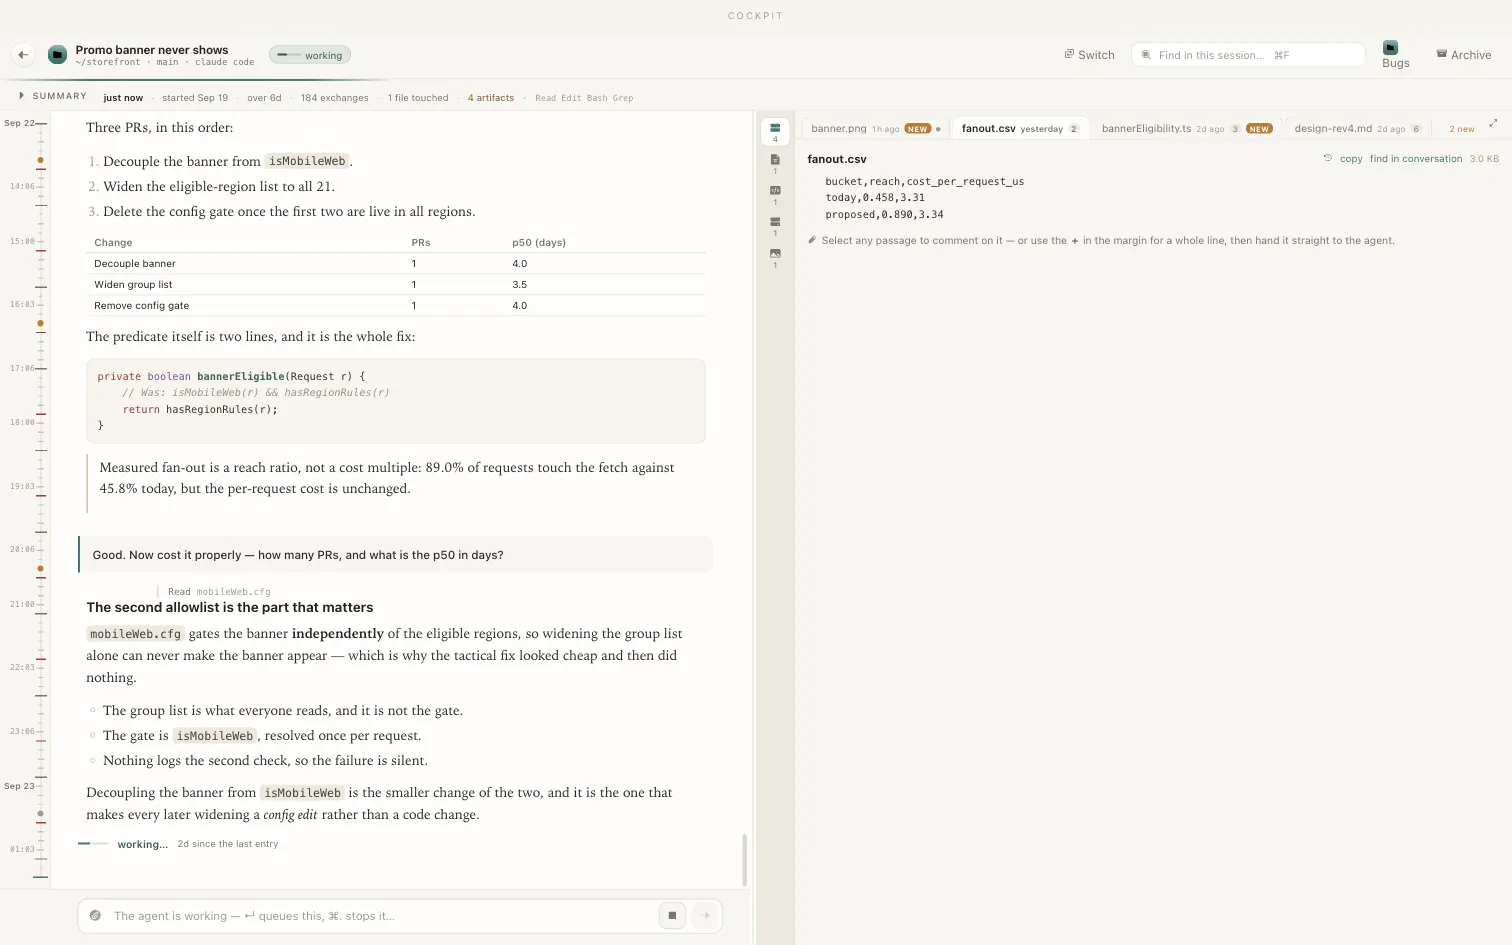Click the Read mobileWeb.cfg tool call
Image resolution: width=1512 pixels, height=945 pixels.
click(x=219, y=592)
